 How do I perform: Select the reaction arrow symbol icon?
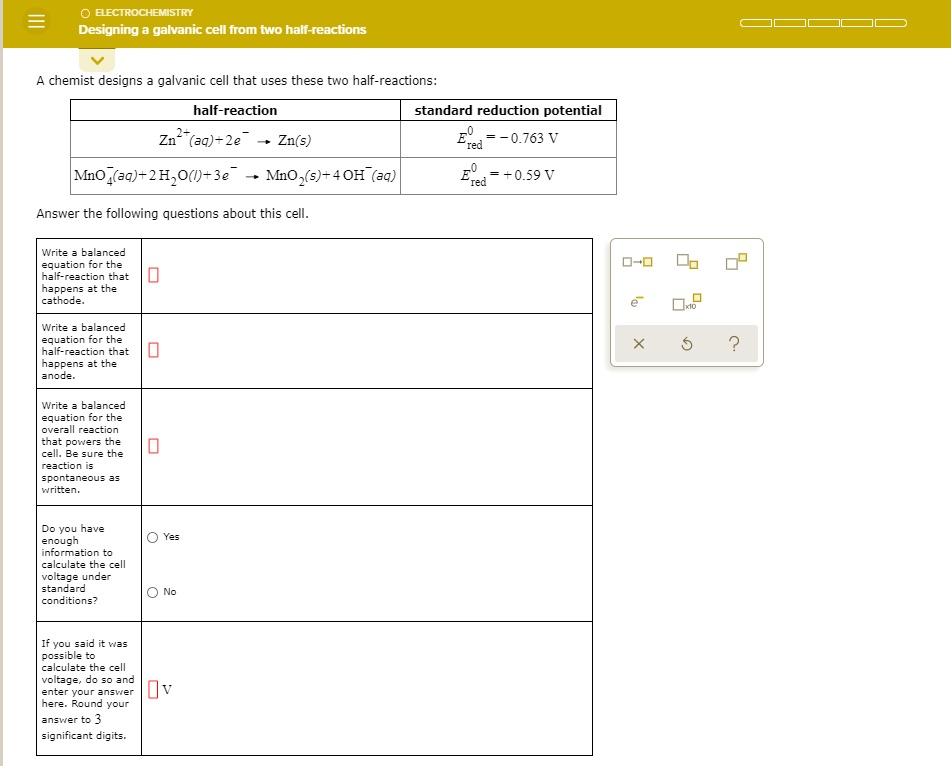[638, 261]
